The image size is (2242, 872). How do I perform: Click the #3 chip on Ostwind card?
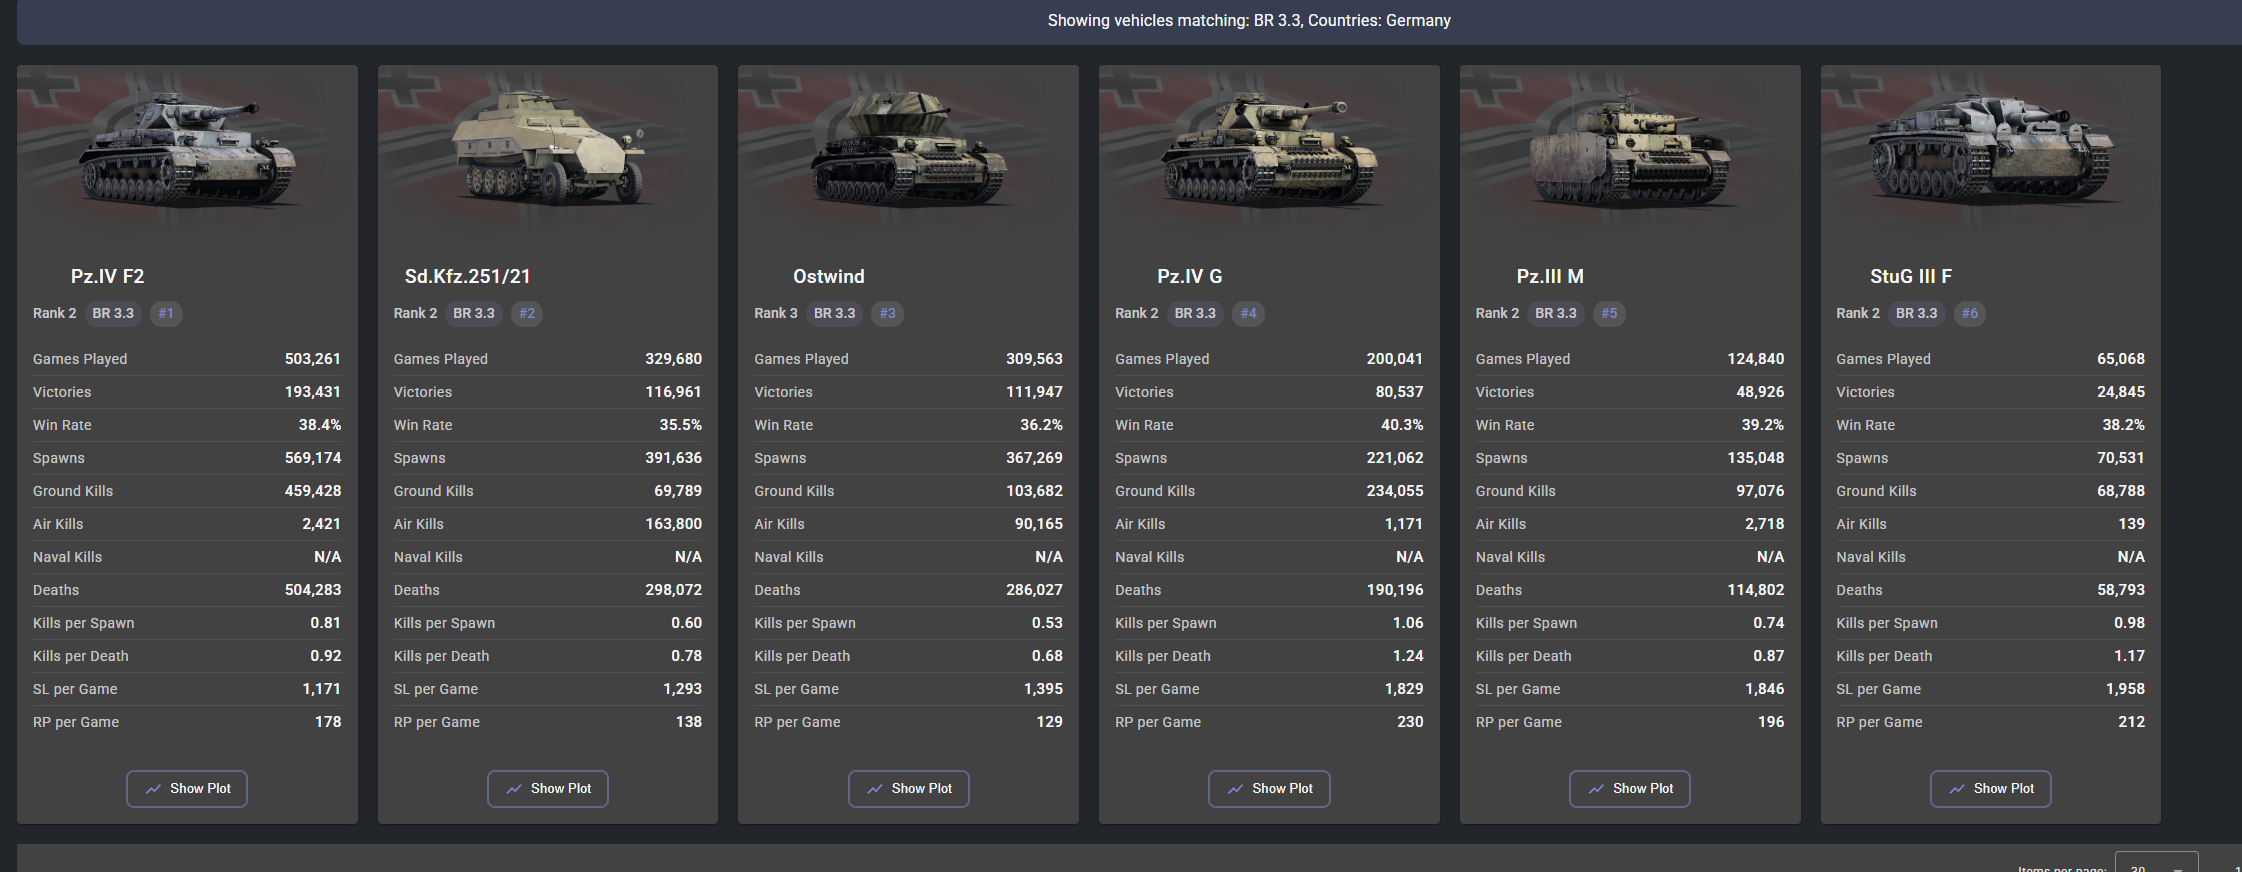(887, 313)
